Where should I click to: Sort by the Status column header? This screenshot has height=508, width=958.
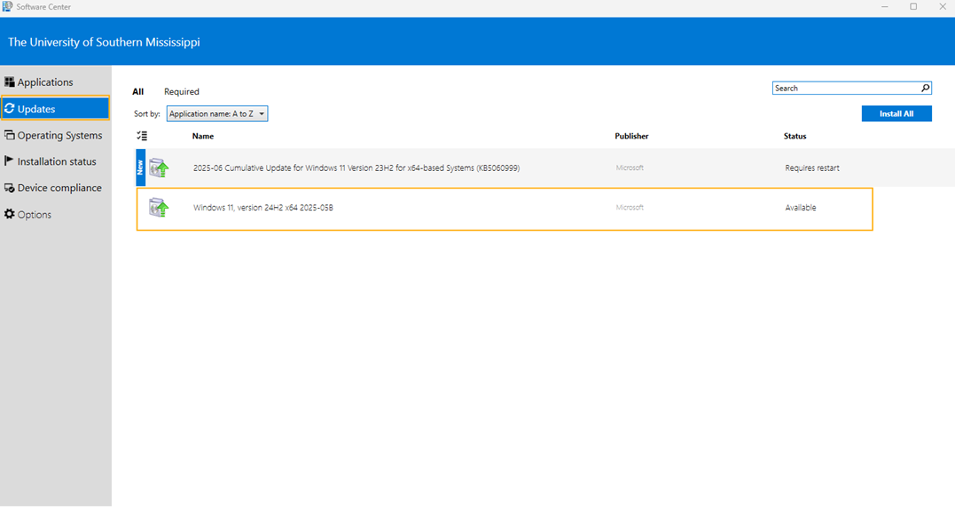tap(795, 136)
